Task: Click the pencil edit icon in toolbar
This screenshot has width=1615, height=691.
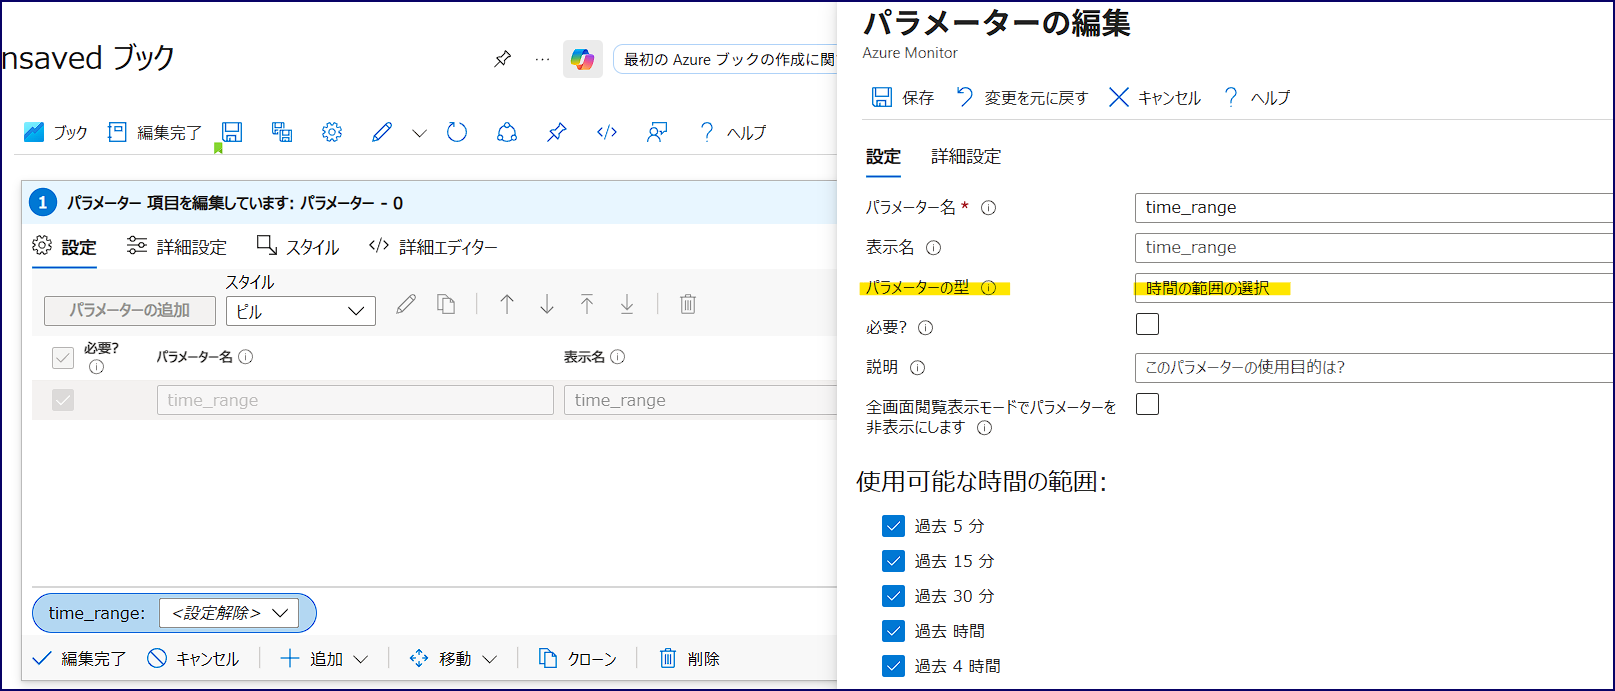Action: coord(382,132)
